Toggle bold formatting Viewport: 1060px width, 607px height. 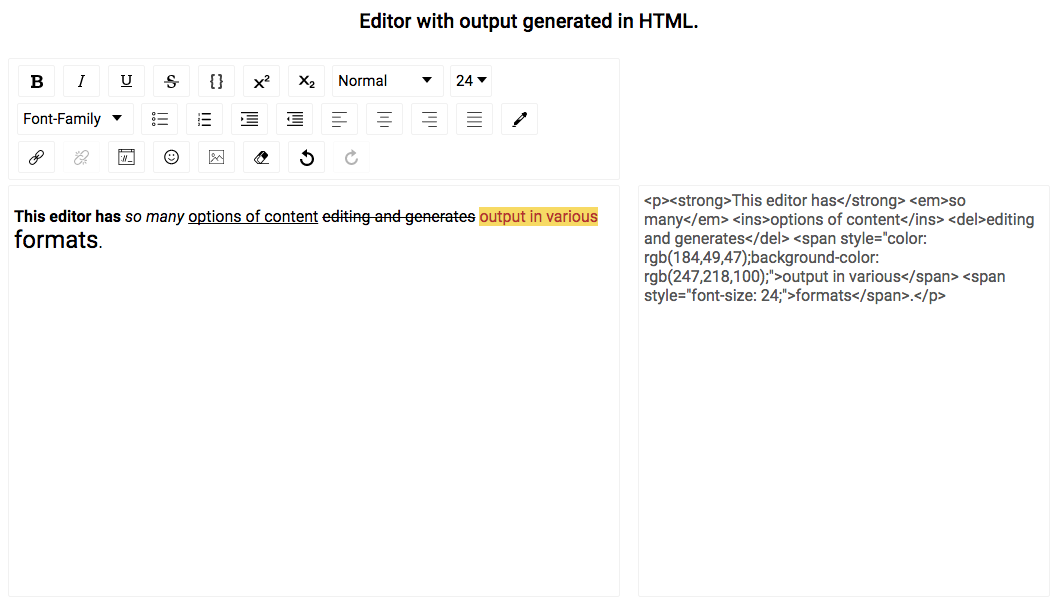(36, 81)
